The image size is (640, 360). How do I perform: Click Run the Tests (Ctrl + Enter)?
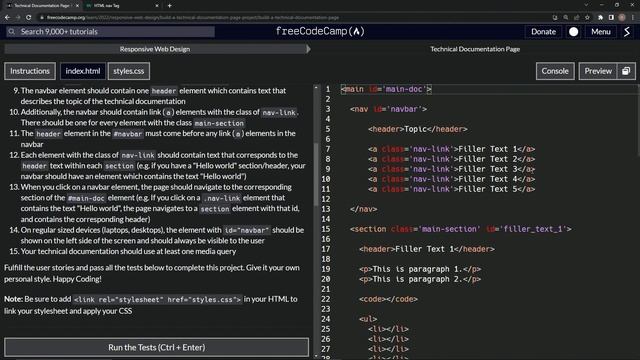(x=157, y=347)
